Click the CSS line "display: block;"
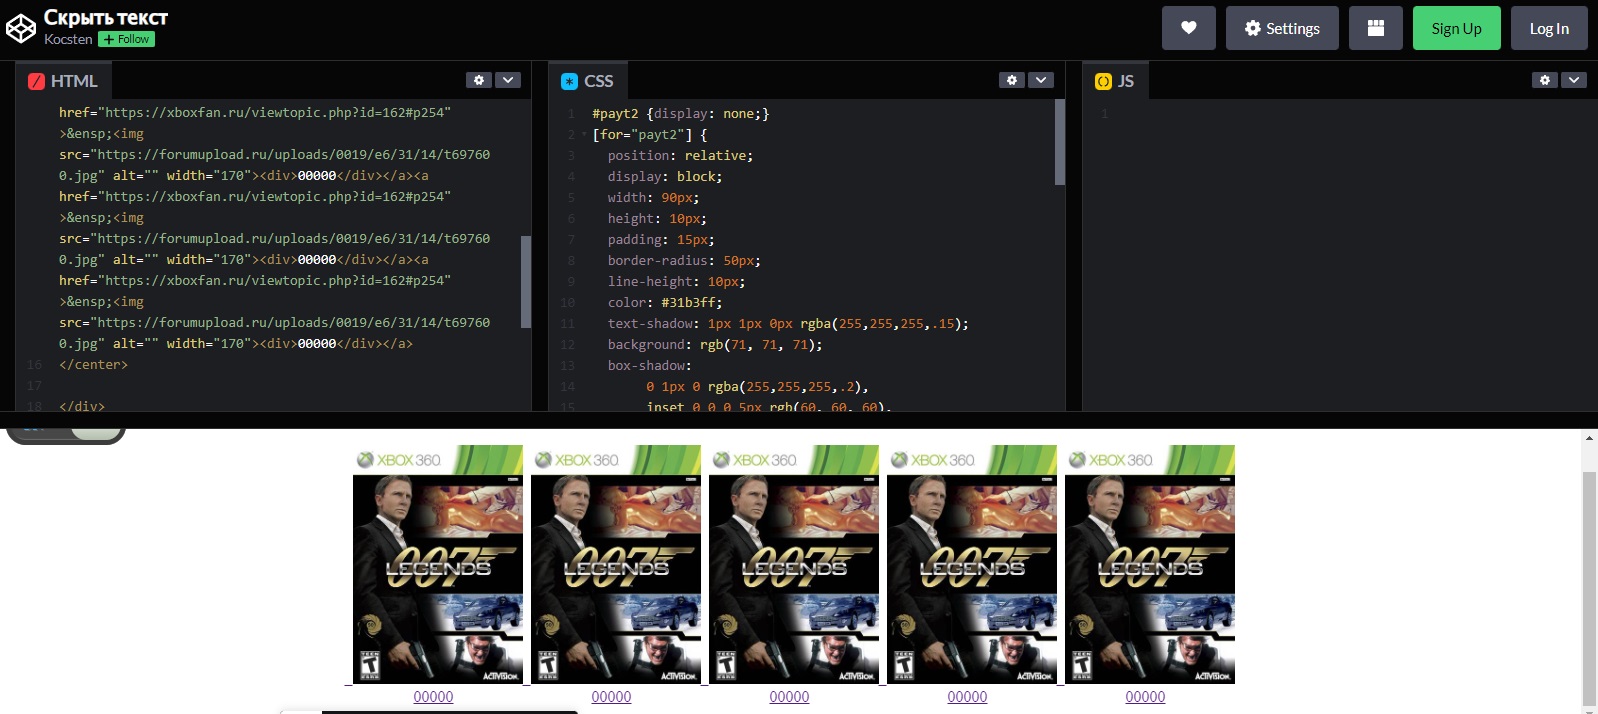 click(665, 177)
